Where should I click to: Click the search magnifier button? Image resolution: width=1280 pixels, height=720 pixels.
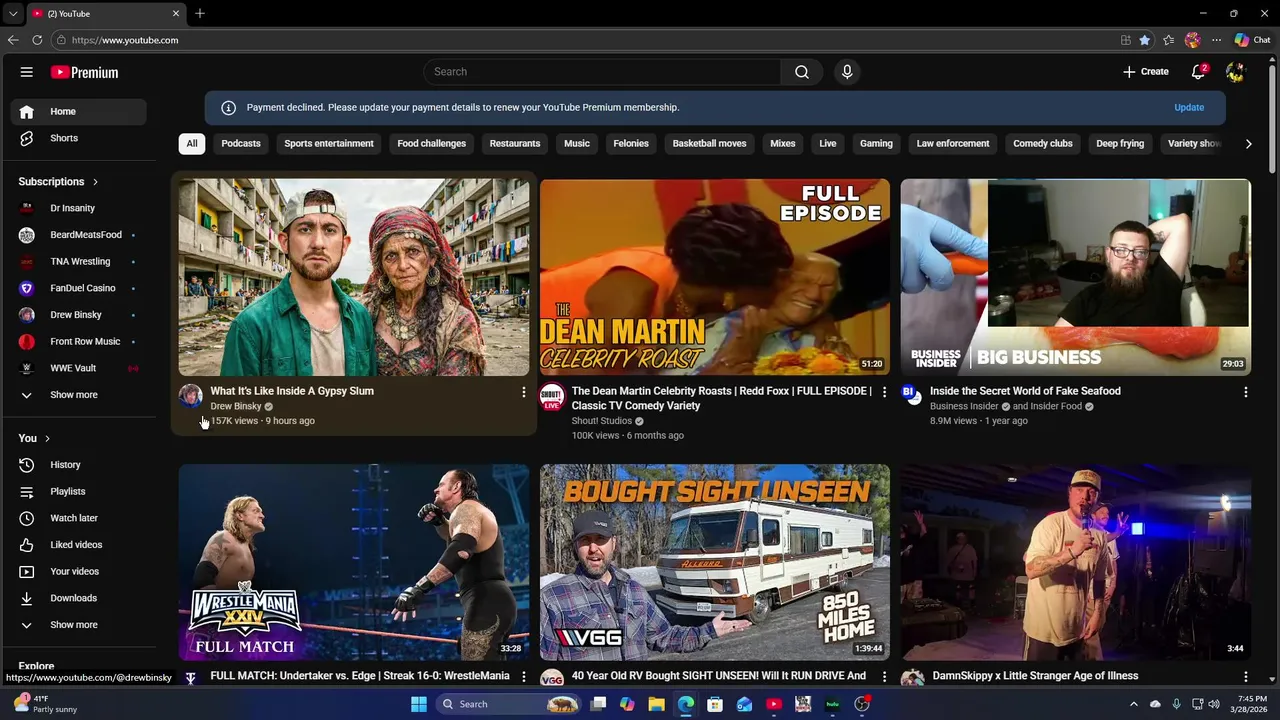802,72
